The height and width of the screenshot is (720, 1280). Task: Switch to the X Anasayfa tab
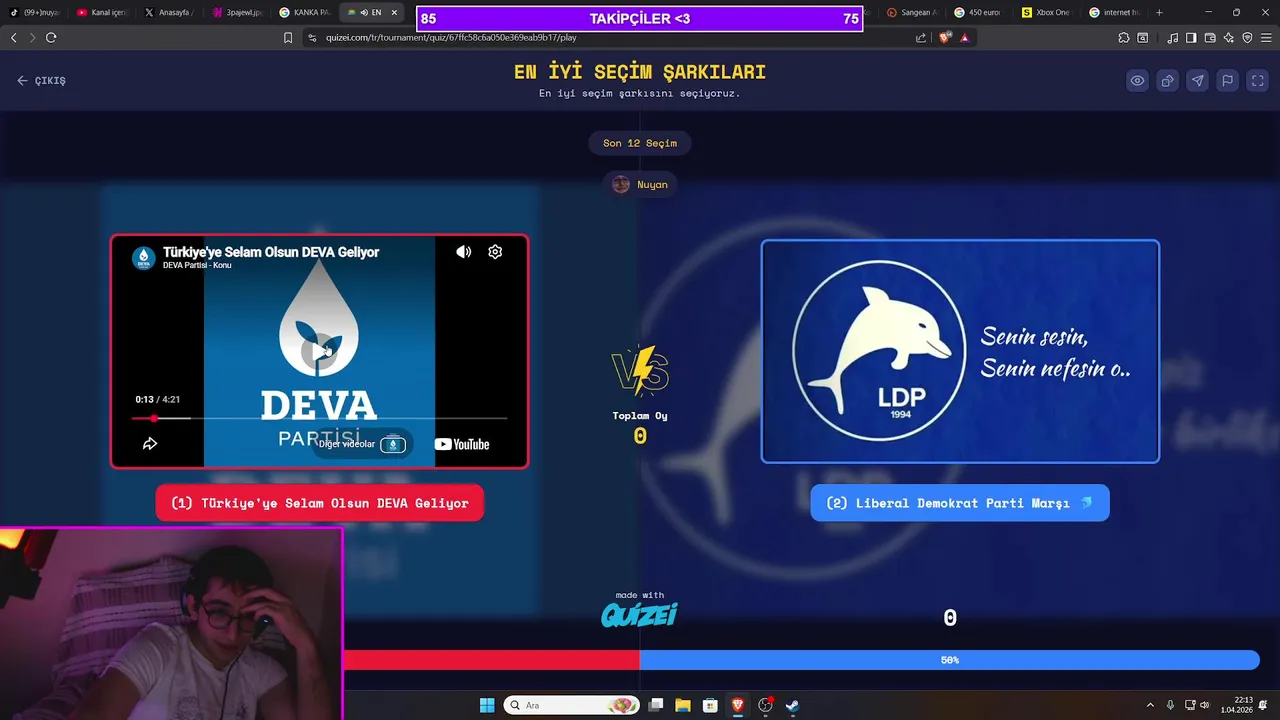click(x=169, y=12)
